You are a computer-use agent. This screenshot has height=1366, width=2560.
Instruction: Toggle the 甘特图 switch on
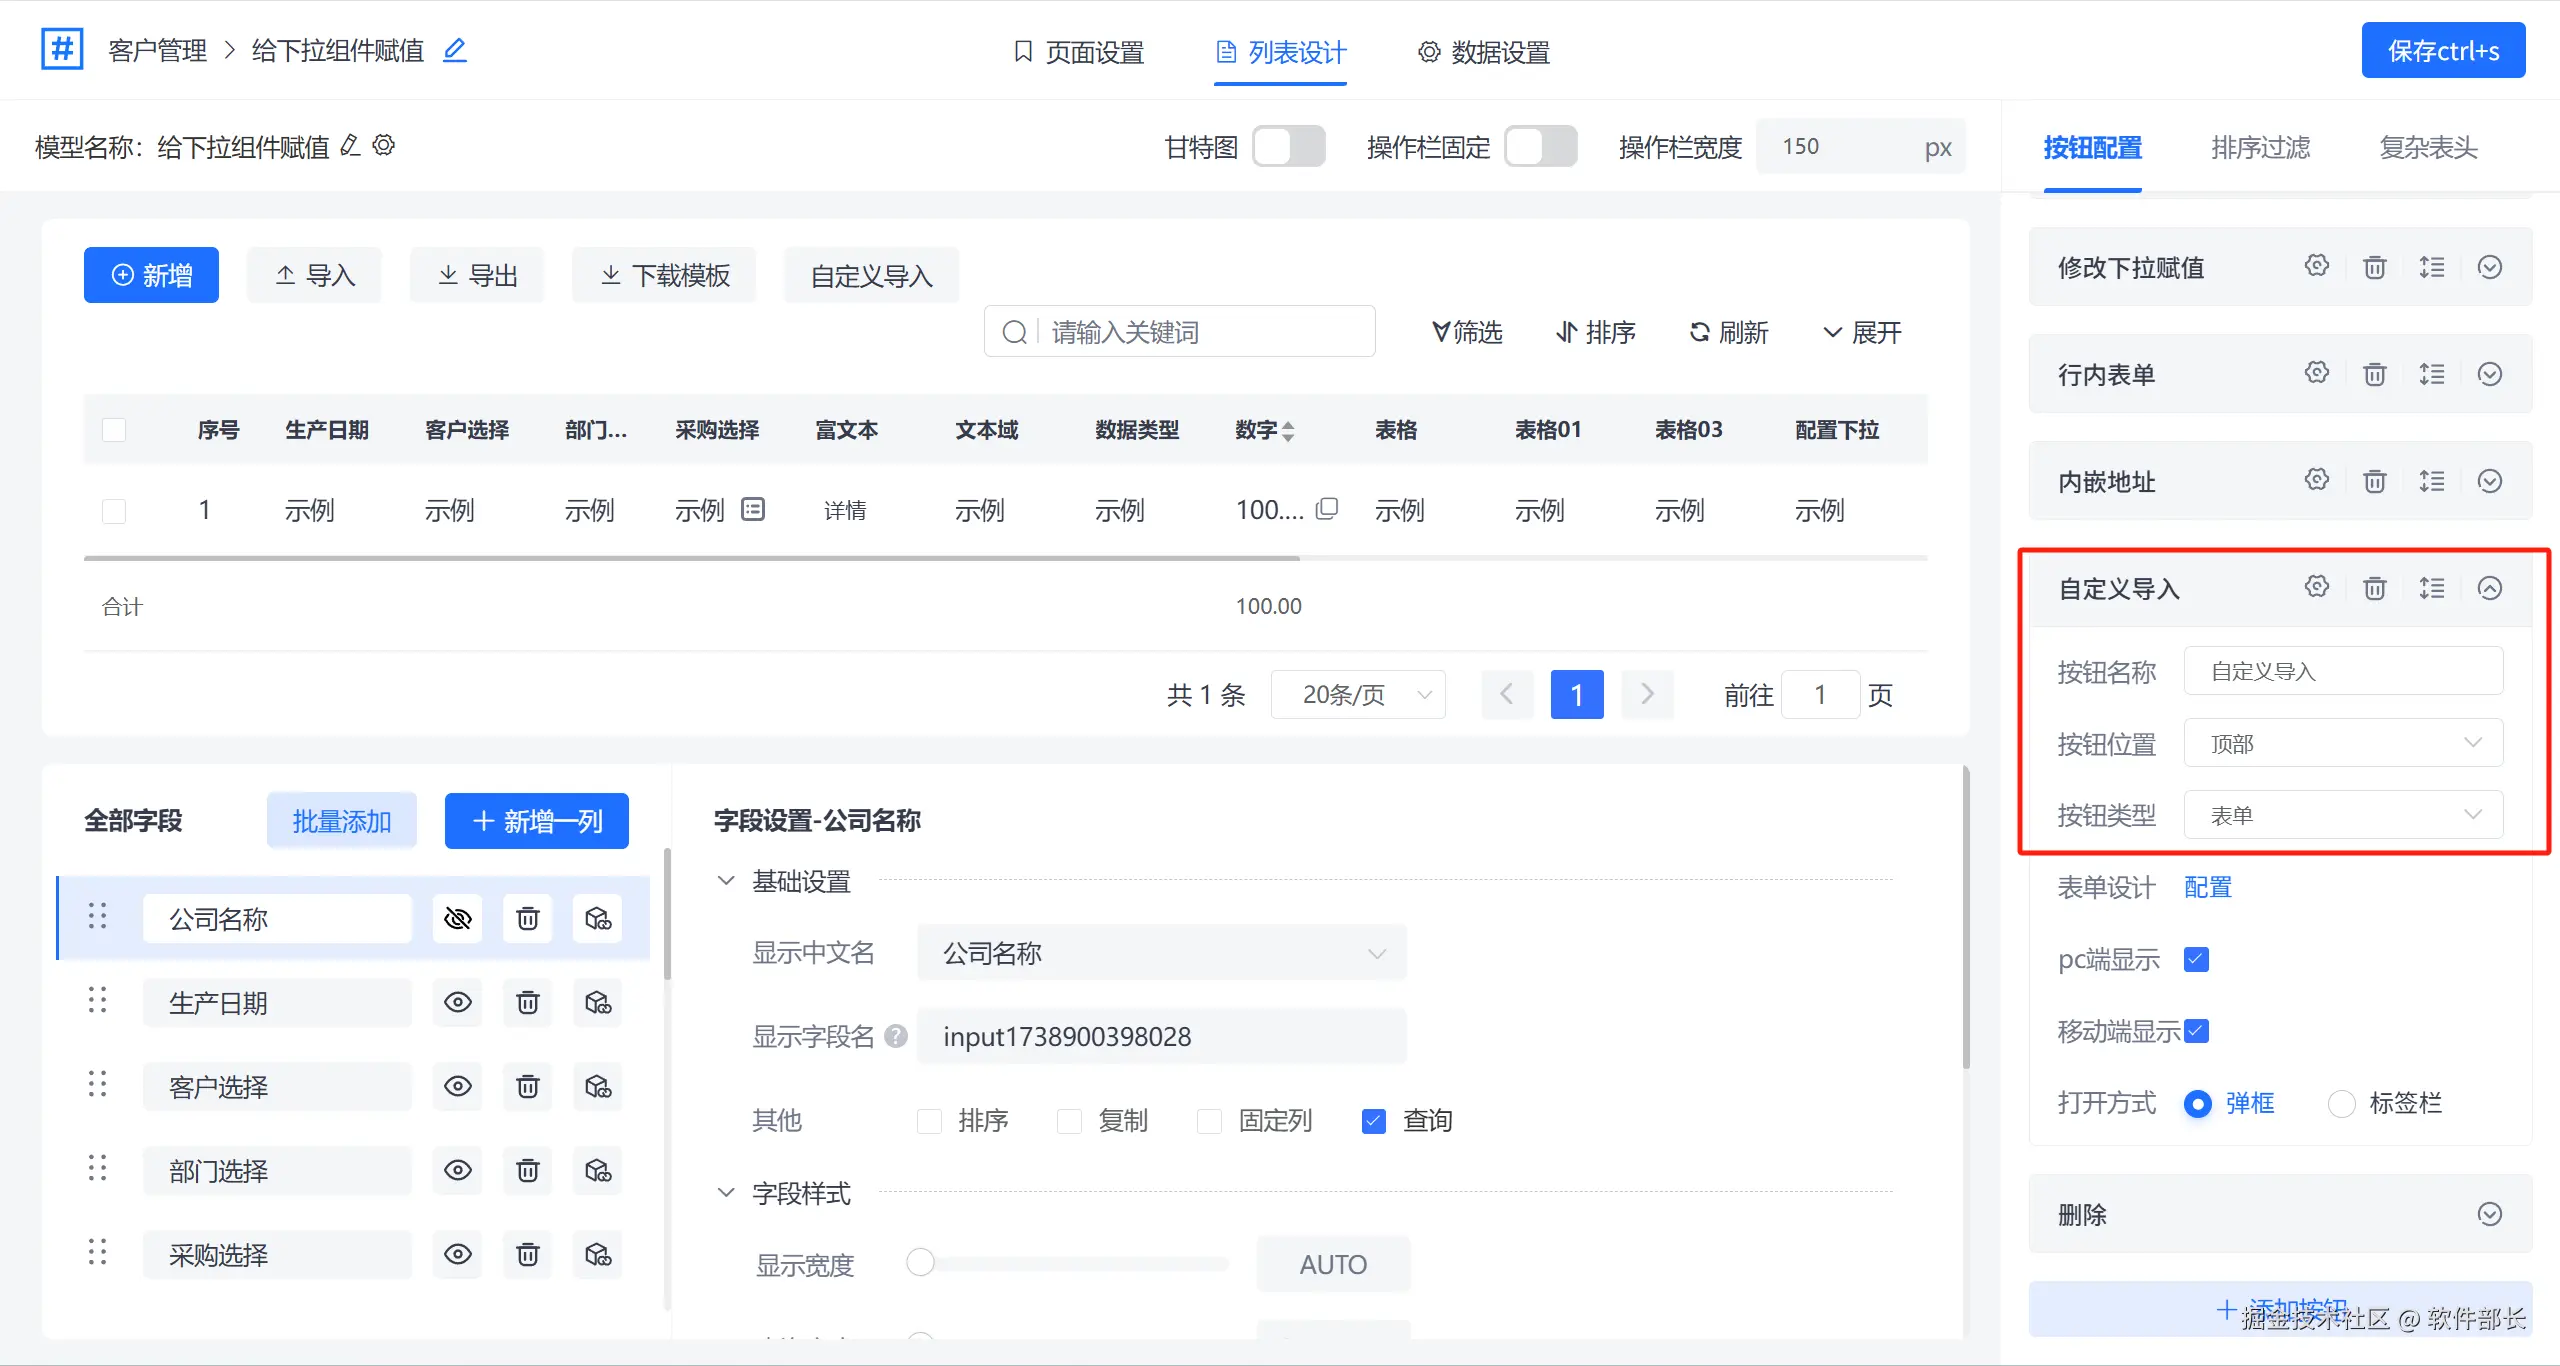(x=1288, y=147)
